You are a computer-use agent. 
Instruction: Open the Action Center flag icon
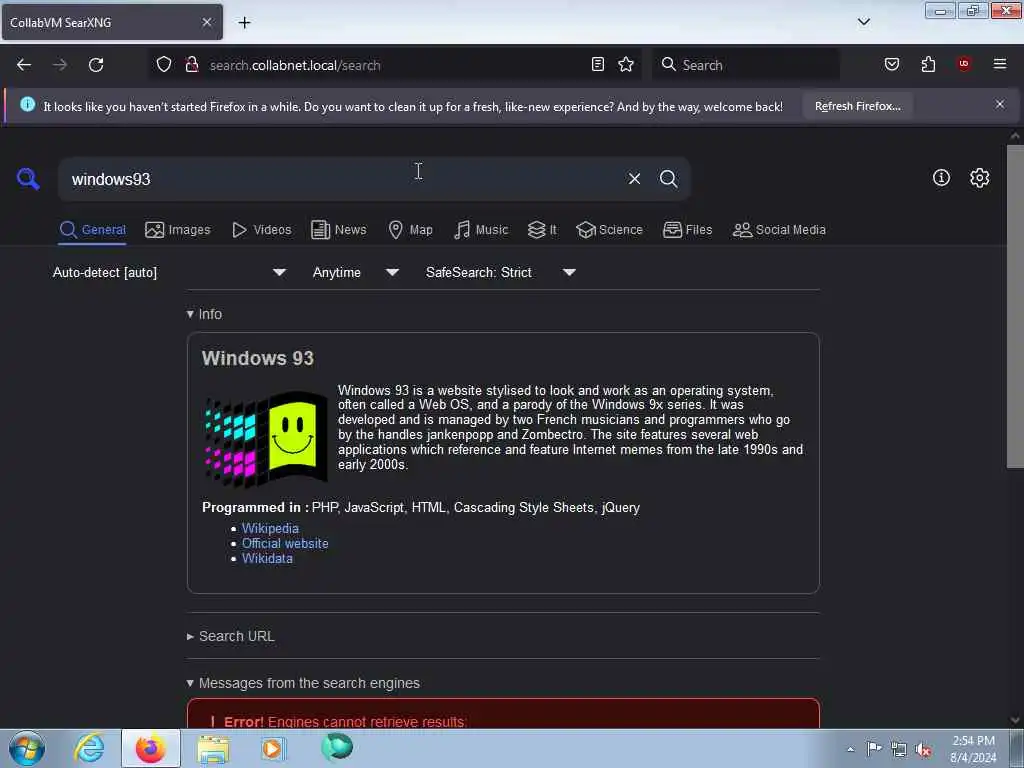click(874, 749)
